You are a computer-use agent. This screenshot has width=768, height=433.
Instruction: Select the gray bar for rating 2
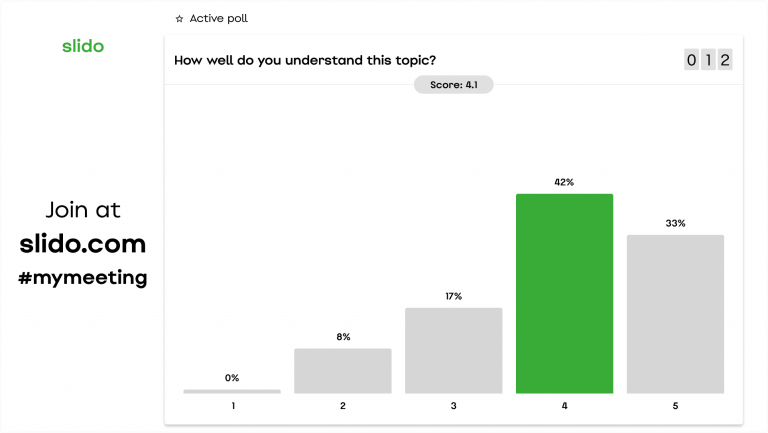[342, 370]
